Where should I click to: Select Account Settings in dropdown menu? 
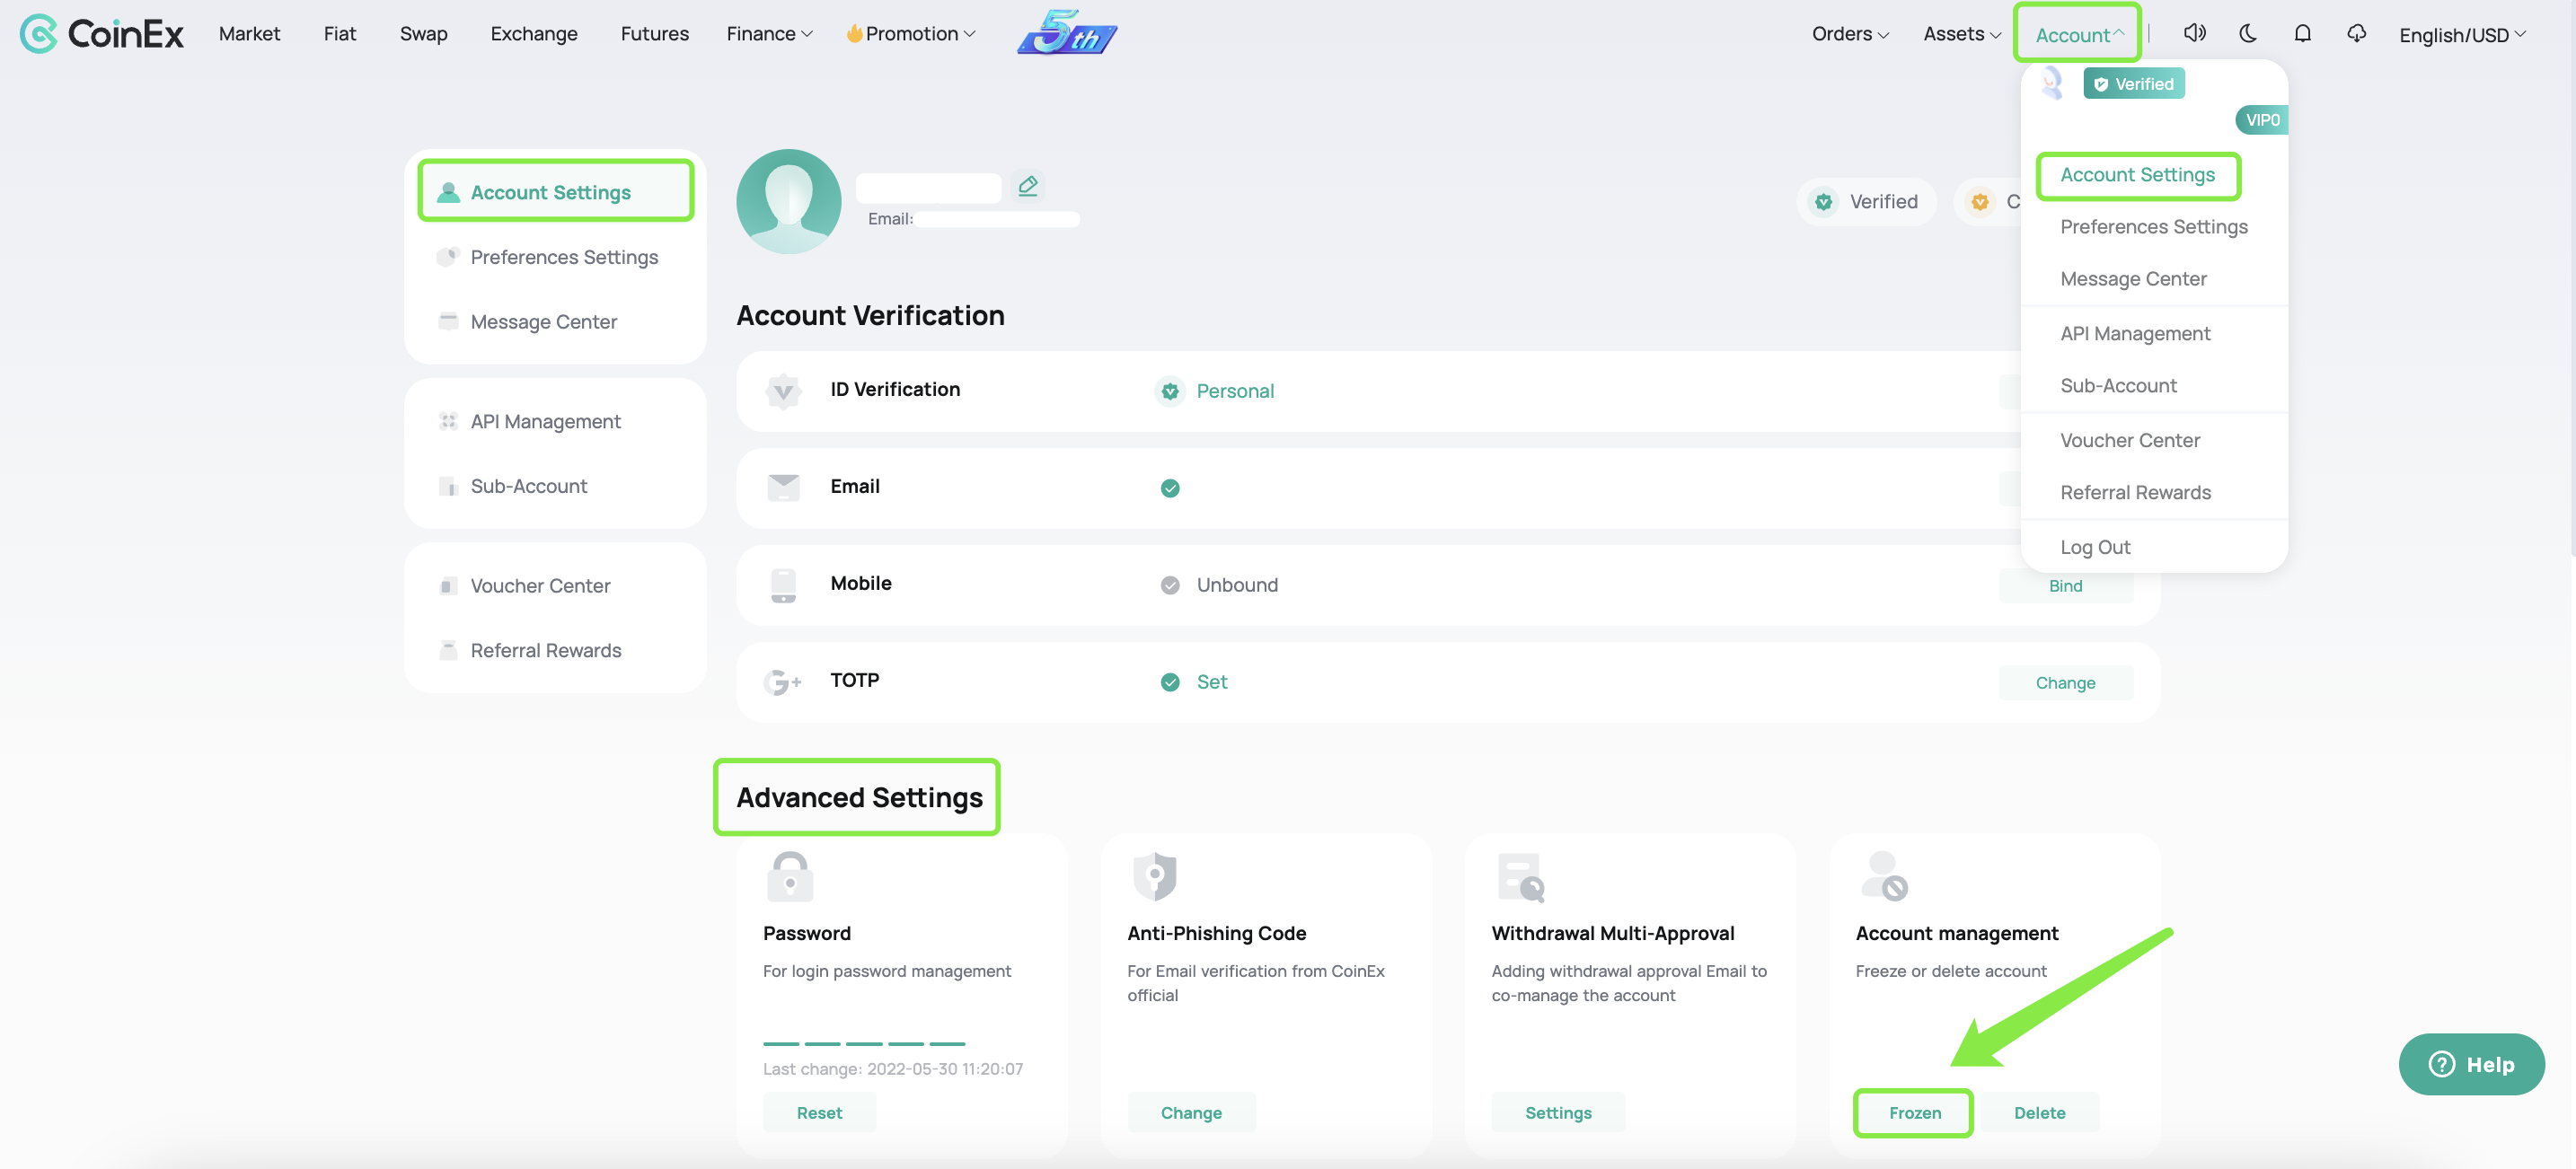coord(2137,175)
